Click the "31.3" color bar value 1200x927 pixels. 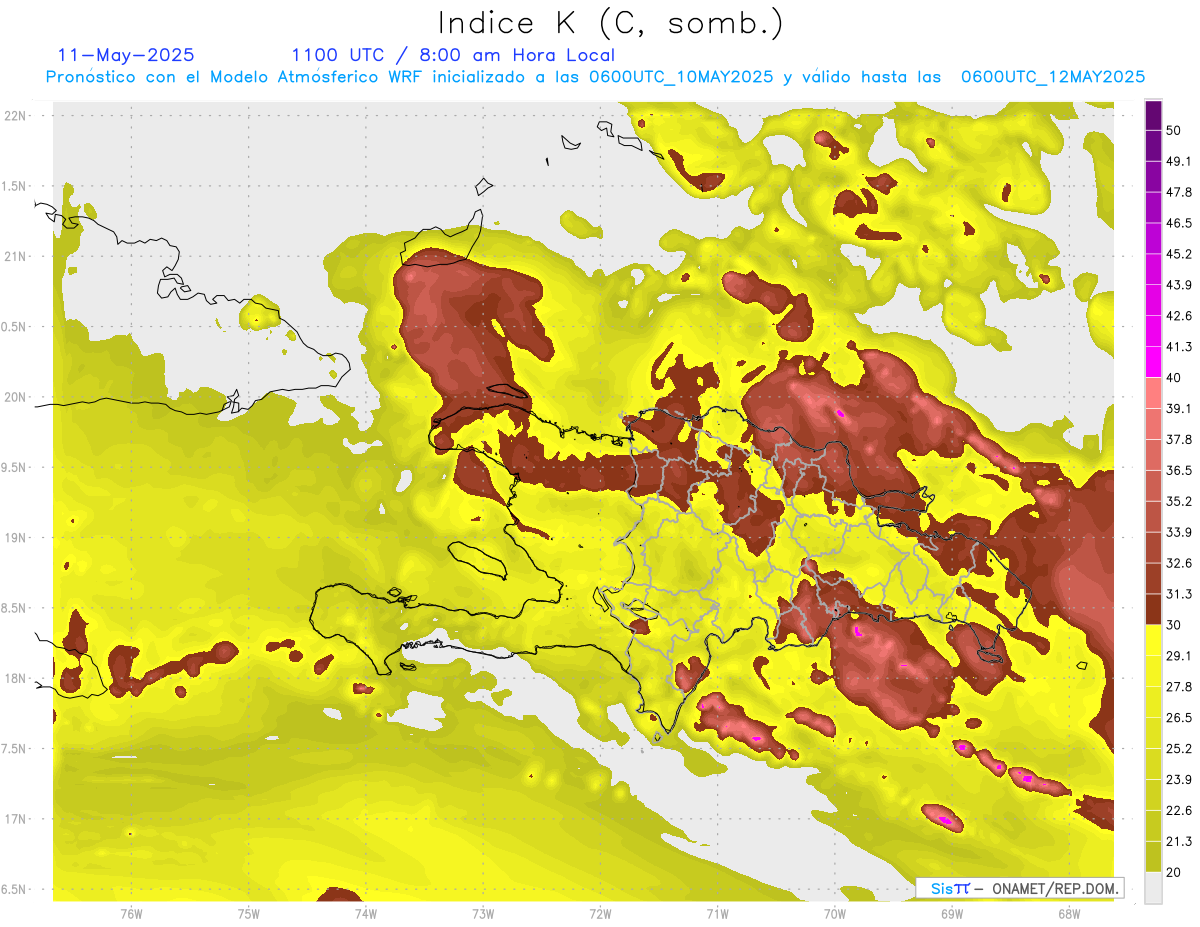click(x=1179, y=594)
